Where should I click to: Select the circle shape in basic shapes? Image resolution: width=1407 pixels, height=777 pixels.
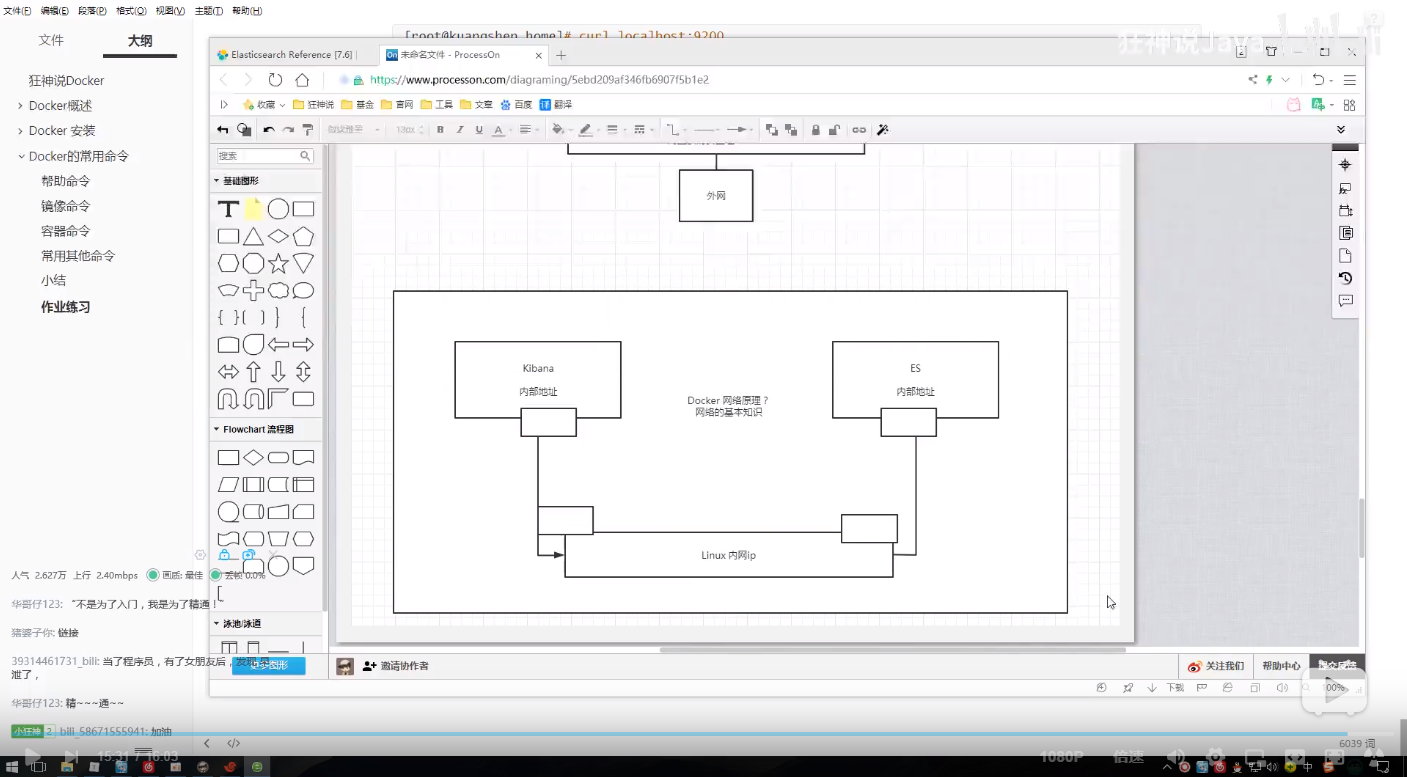coord(278,209)
